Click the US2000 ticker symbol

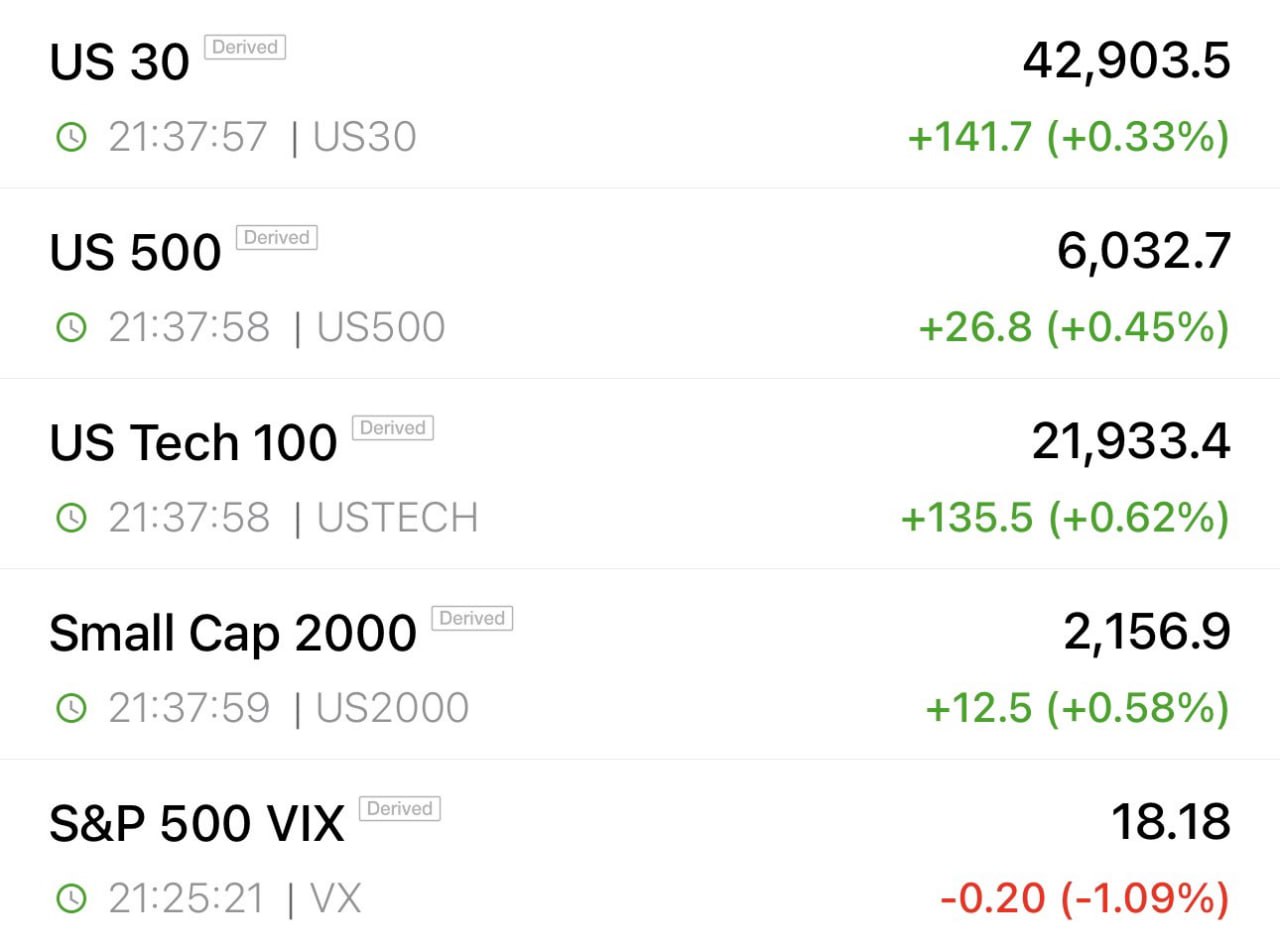click(392, 708)
